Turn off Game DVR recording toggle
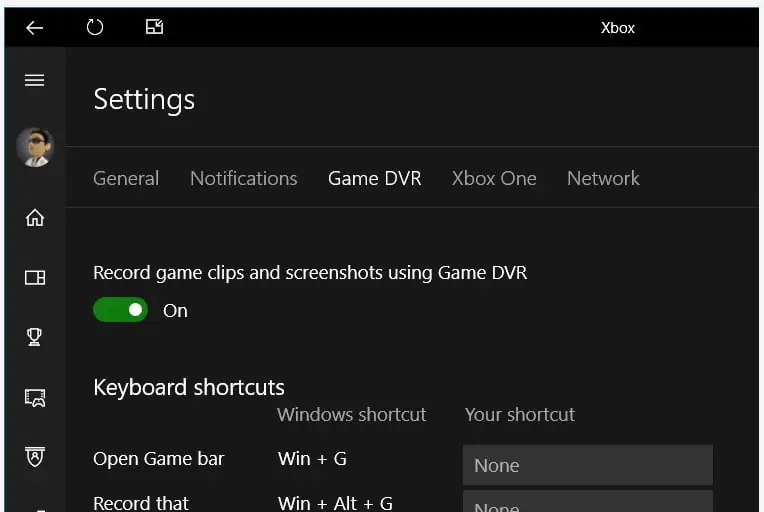 click(120, 310)
